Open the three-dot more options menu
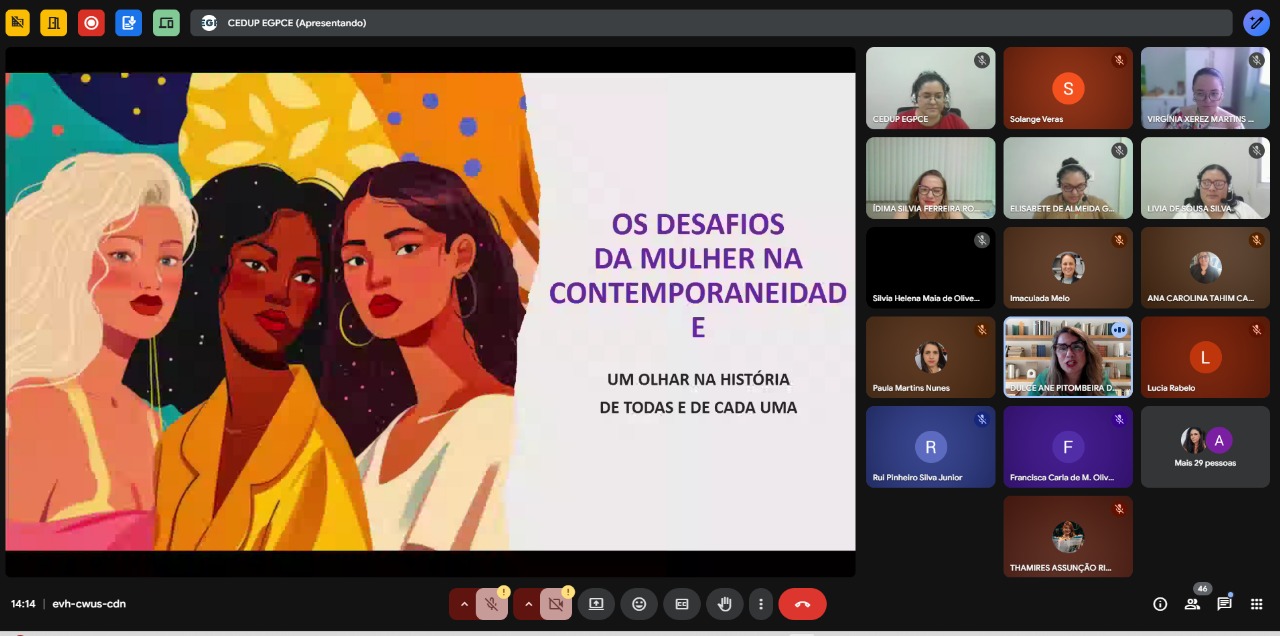Image resolution: width=1280 pixels, height=636 pixels. 761,604
